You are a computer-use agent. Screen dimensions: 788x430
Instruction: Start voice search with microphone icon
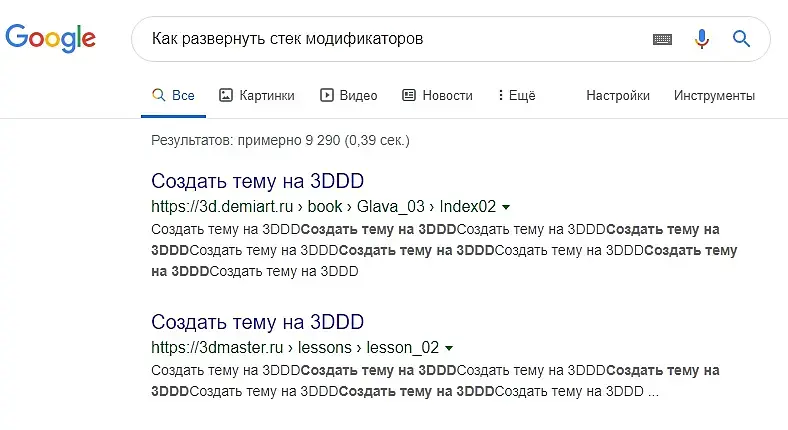702,39
